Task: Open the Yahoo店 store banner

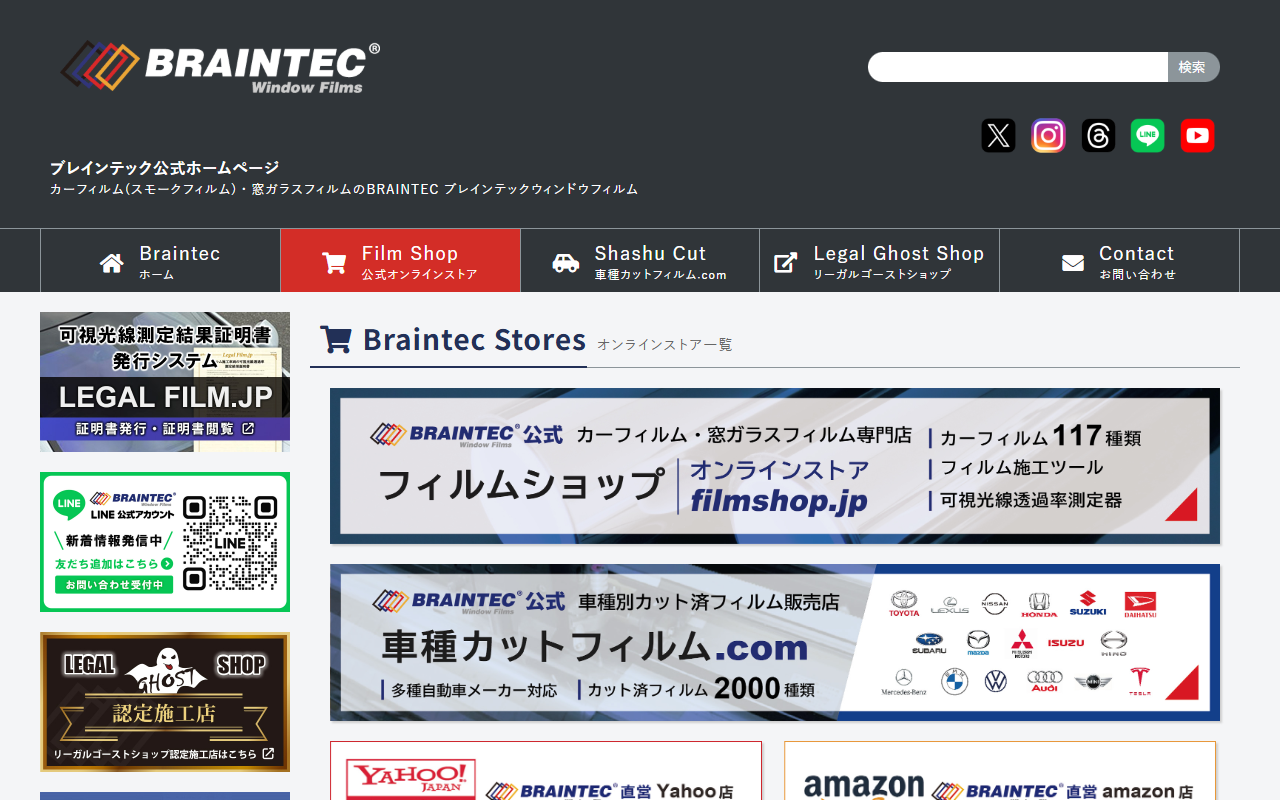Action: 546,771
